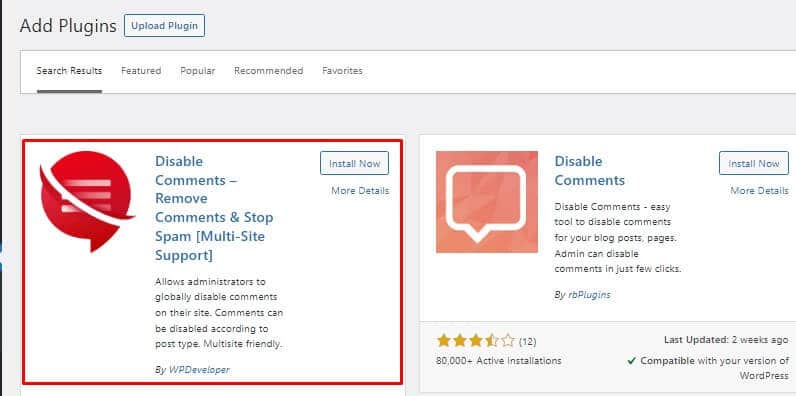The width and height of the screenshot is (796, 396).
Task: Install the WPDeveloper Disable Comments plugin
Action: point(354,163)
